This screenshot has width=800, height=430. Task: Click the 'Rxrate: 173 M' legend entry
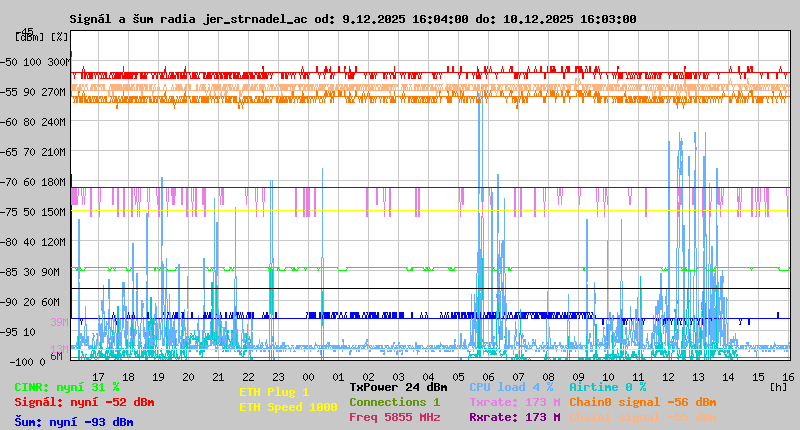pos(515,417)
